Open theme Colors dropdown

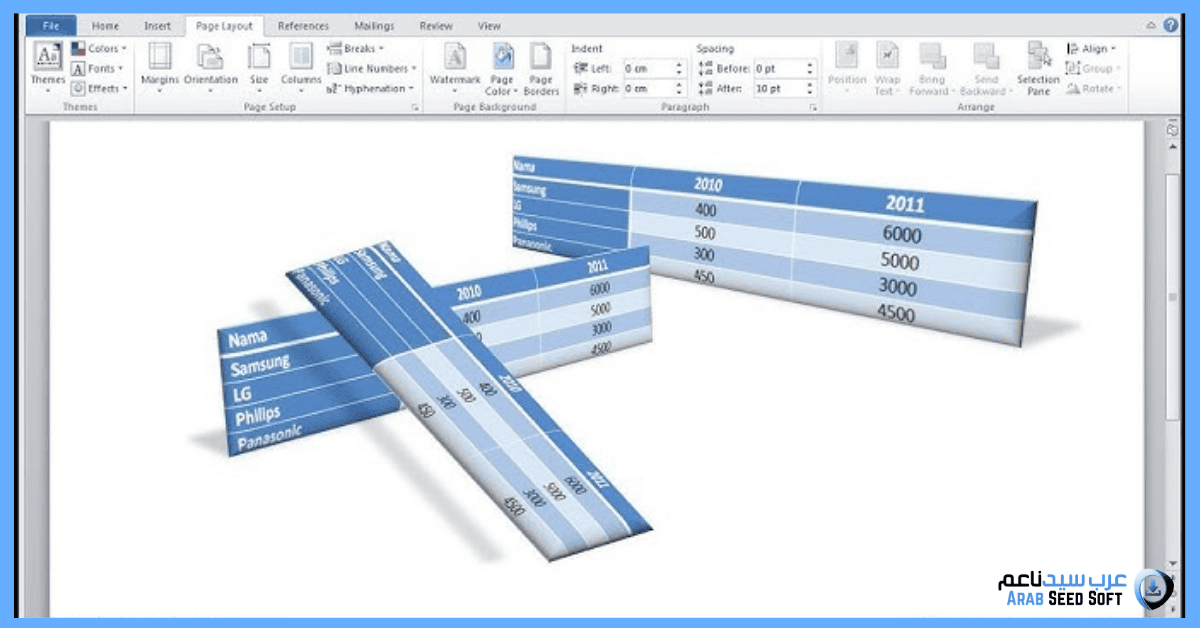click(x=99, y=48)
